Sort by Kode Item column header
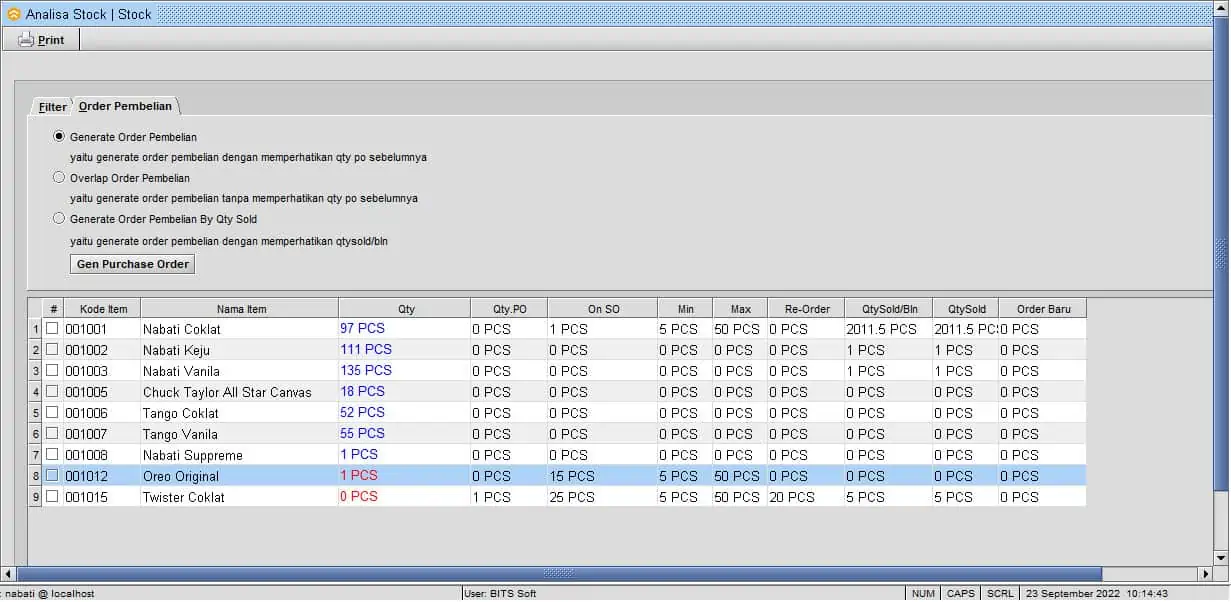 tap(102, 309)
